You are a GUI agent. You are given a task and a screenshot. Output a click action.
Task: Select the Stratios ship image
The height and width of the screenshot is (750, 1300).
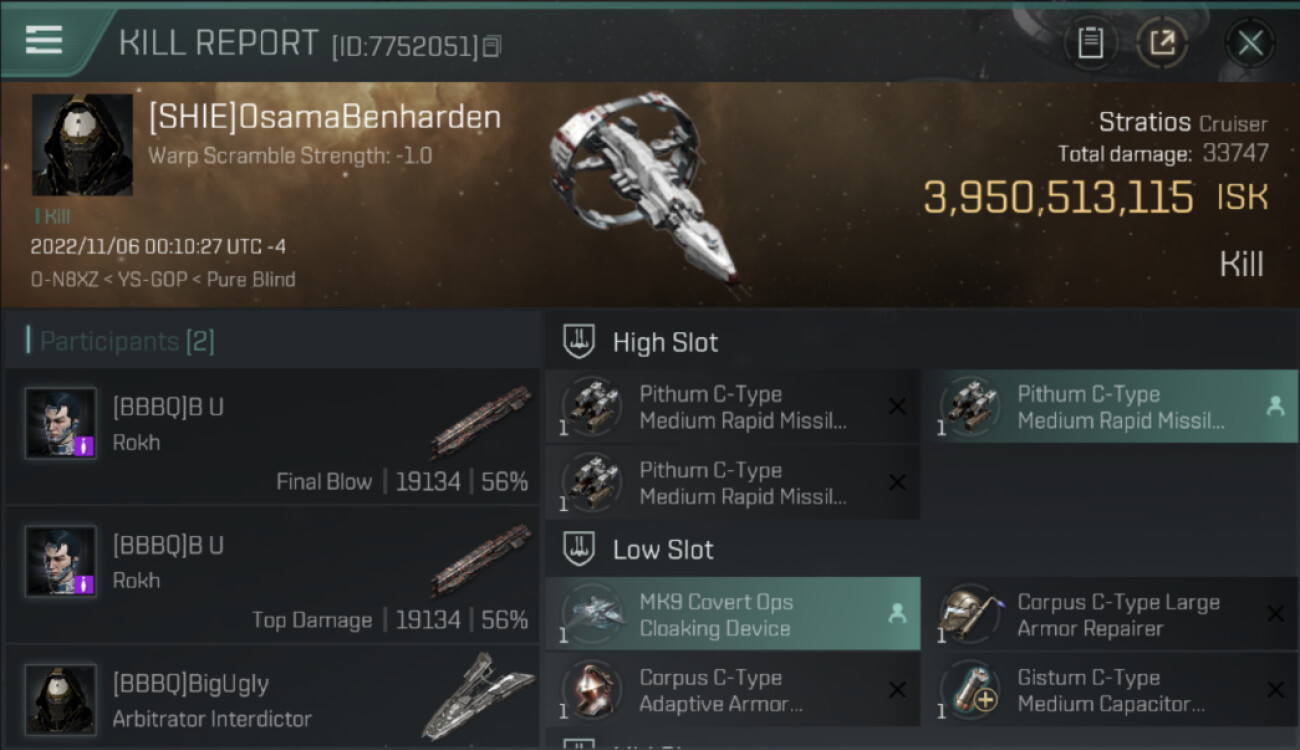click(x=642, y=190)
